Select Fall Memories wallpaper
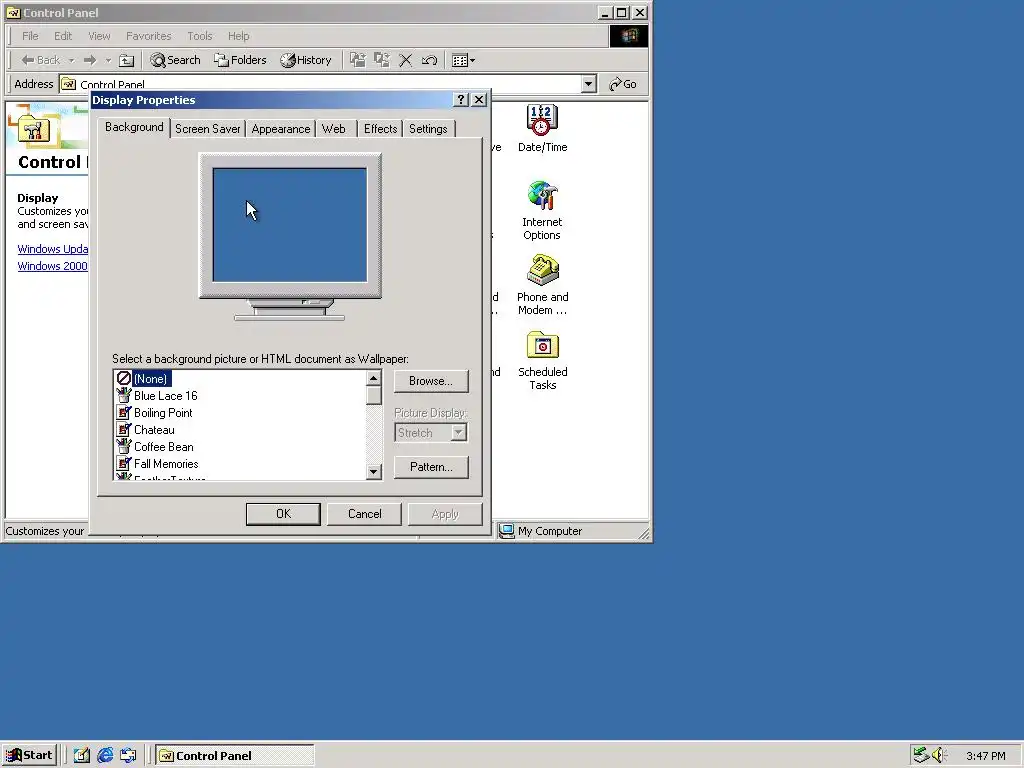The width and height of the screenshot is (1024, 768). pyautogui.click(x=166, y=464)
